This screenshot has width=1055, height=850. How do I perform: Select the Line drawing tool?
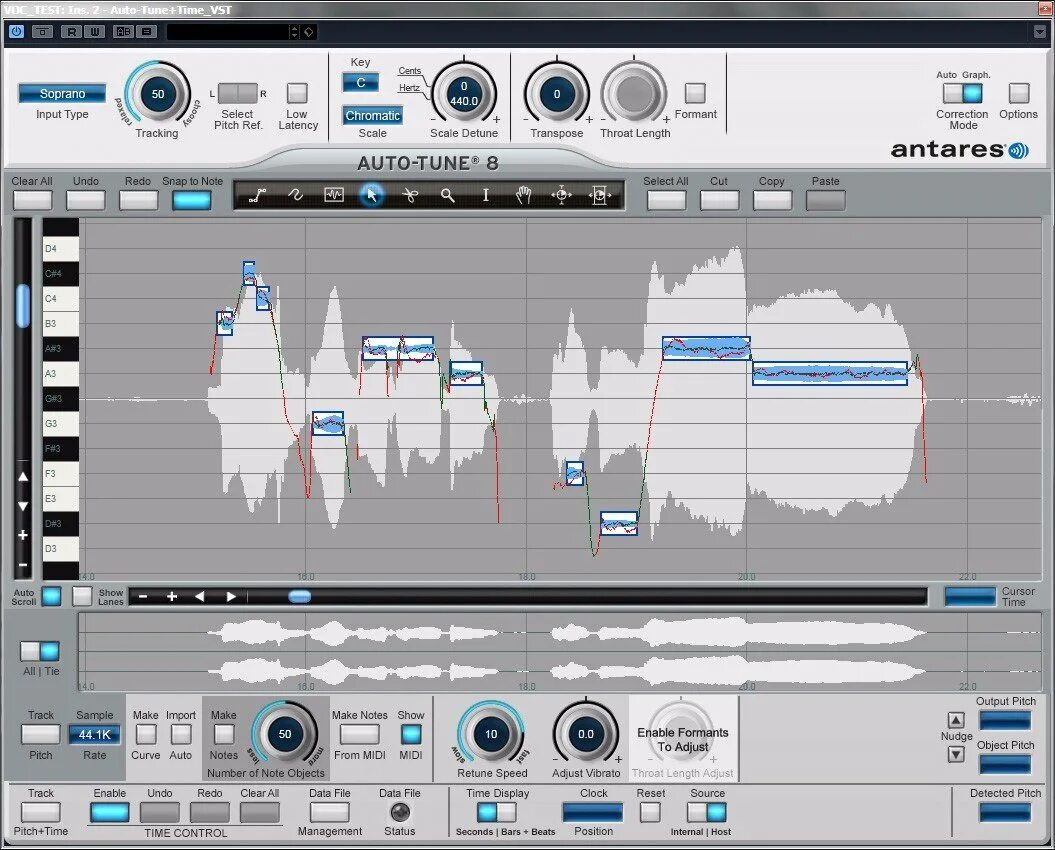point(258,196)
